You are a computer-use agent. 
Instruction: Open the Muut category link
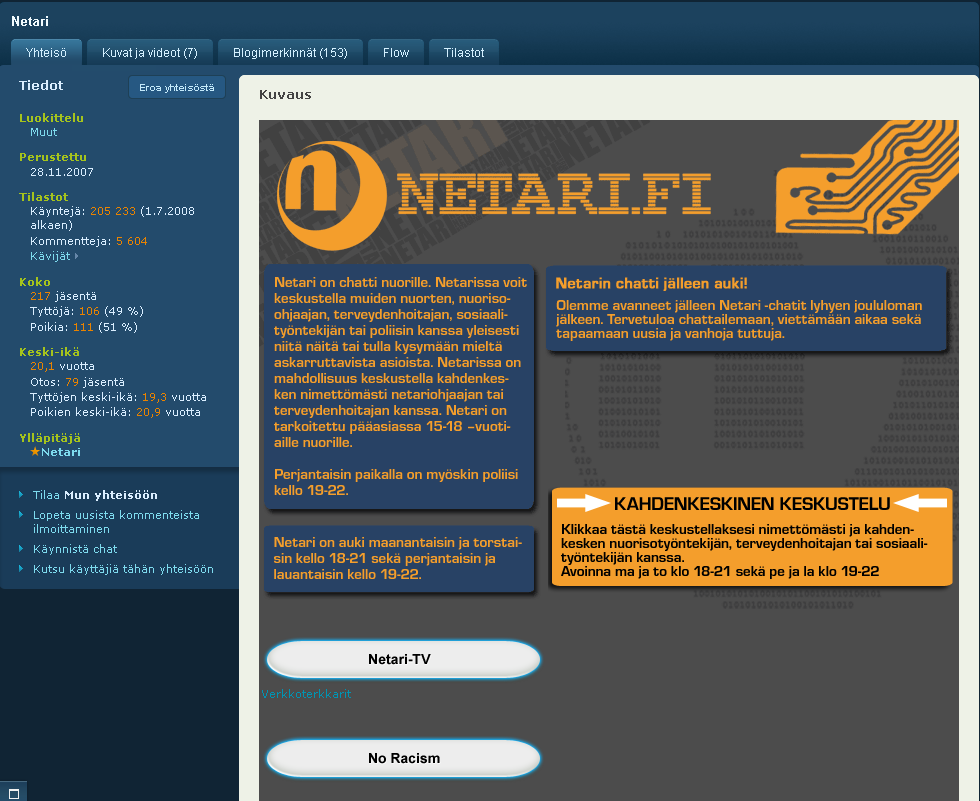click(44, 132)
